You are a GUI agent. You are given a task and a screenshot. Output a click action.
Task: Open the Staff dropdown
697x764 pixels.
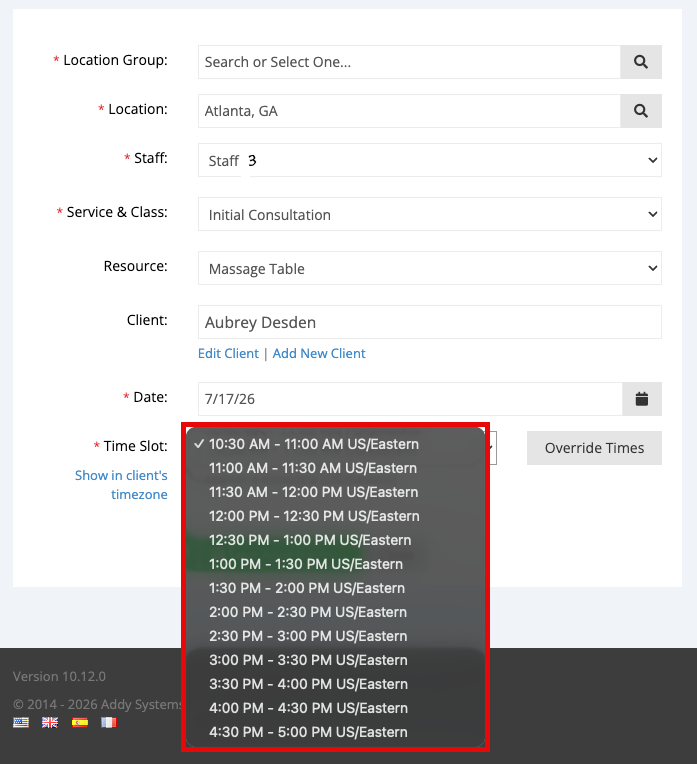(429, 160)
